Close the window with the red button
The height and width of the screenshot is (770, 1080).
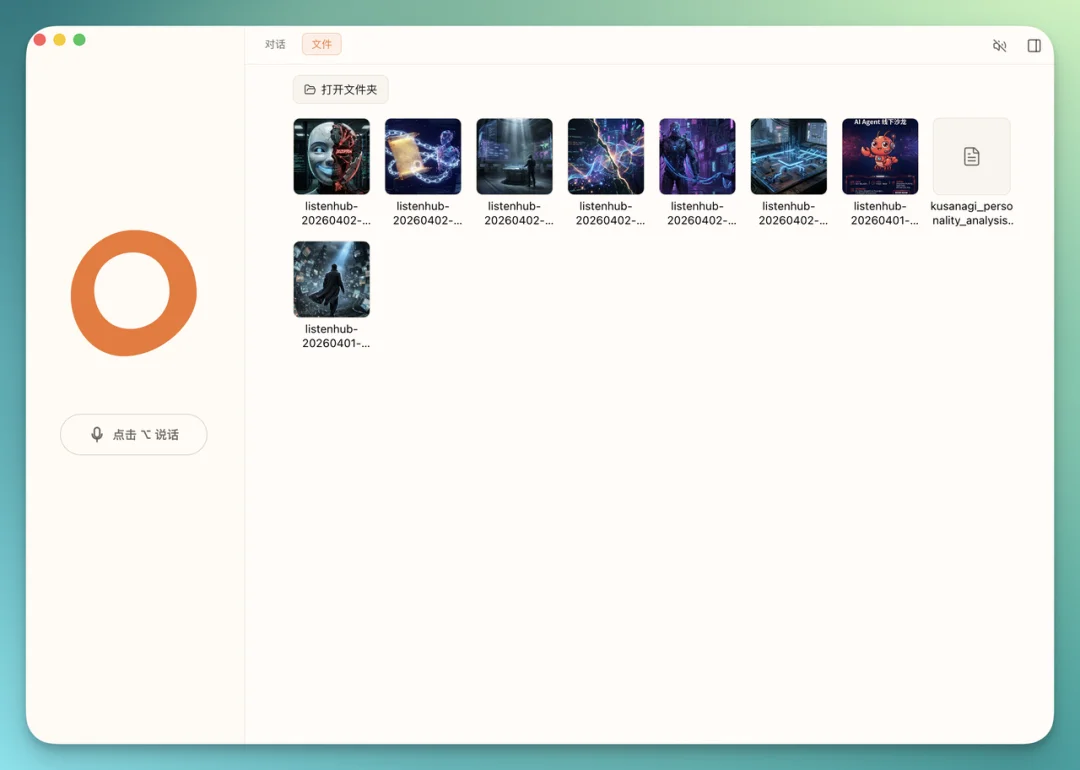click(x=40, y=40)
